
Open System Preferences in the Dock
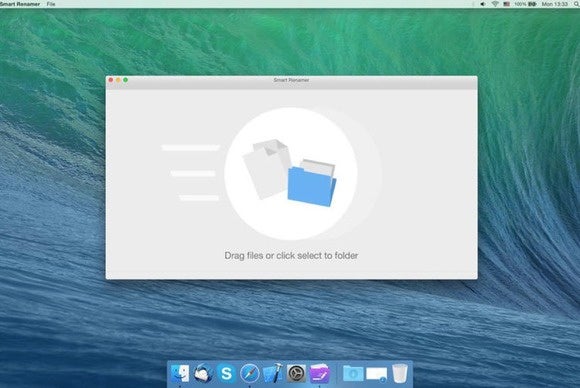296,374
